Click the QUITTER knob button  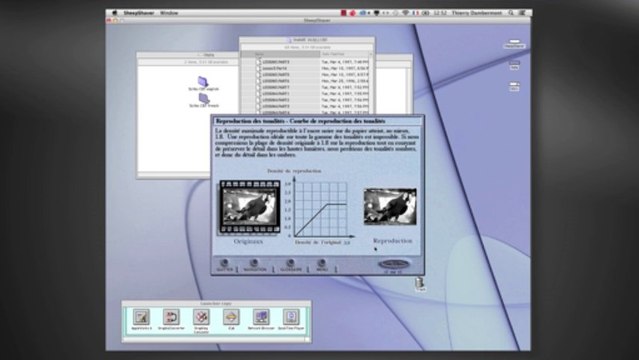click(x=224, y=263)
